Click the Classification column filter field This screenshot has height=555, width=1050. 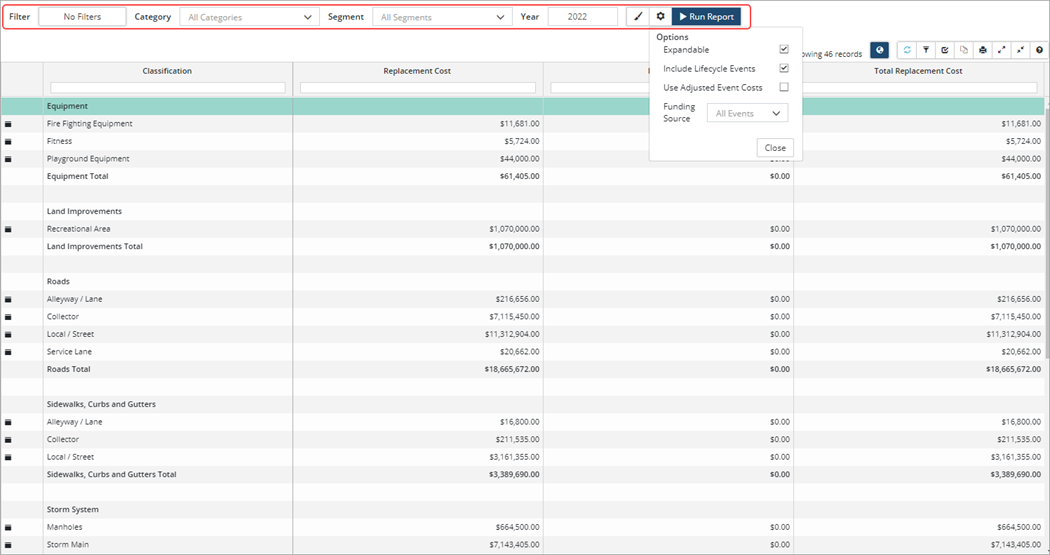coord(167,88)
